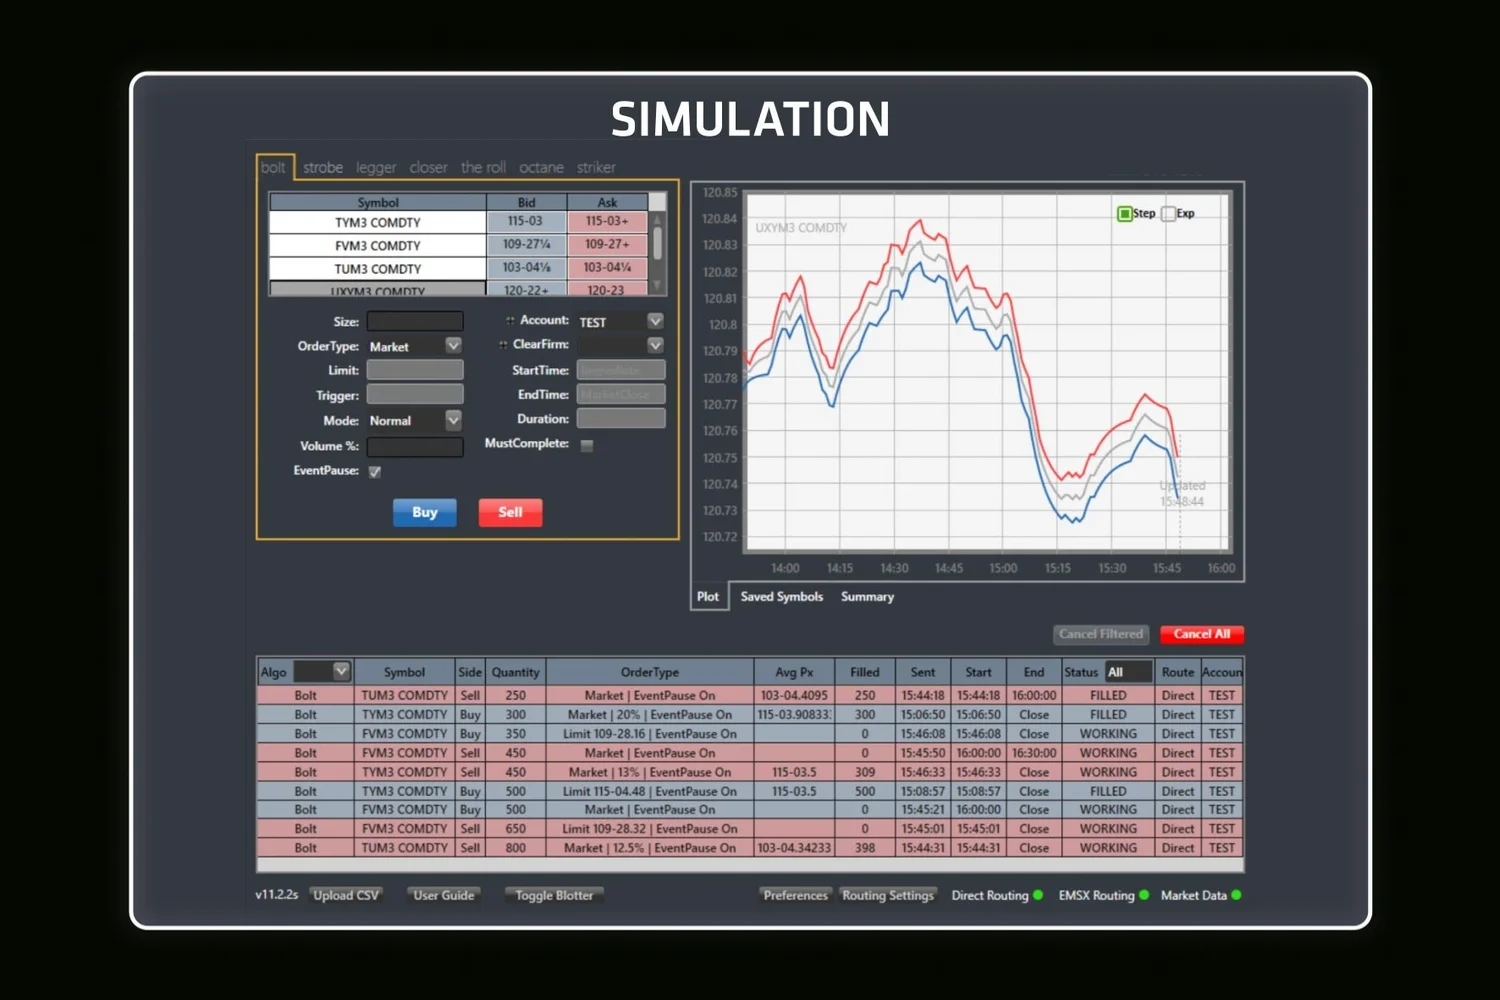This screenshot has width=1500, height=1000.
Task: Click the drag handle icon beside ClearFirm
Action: 501,344
